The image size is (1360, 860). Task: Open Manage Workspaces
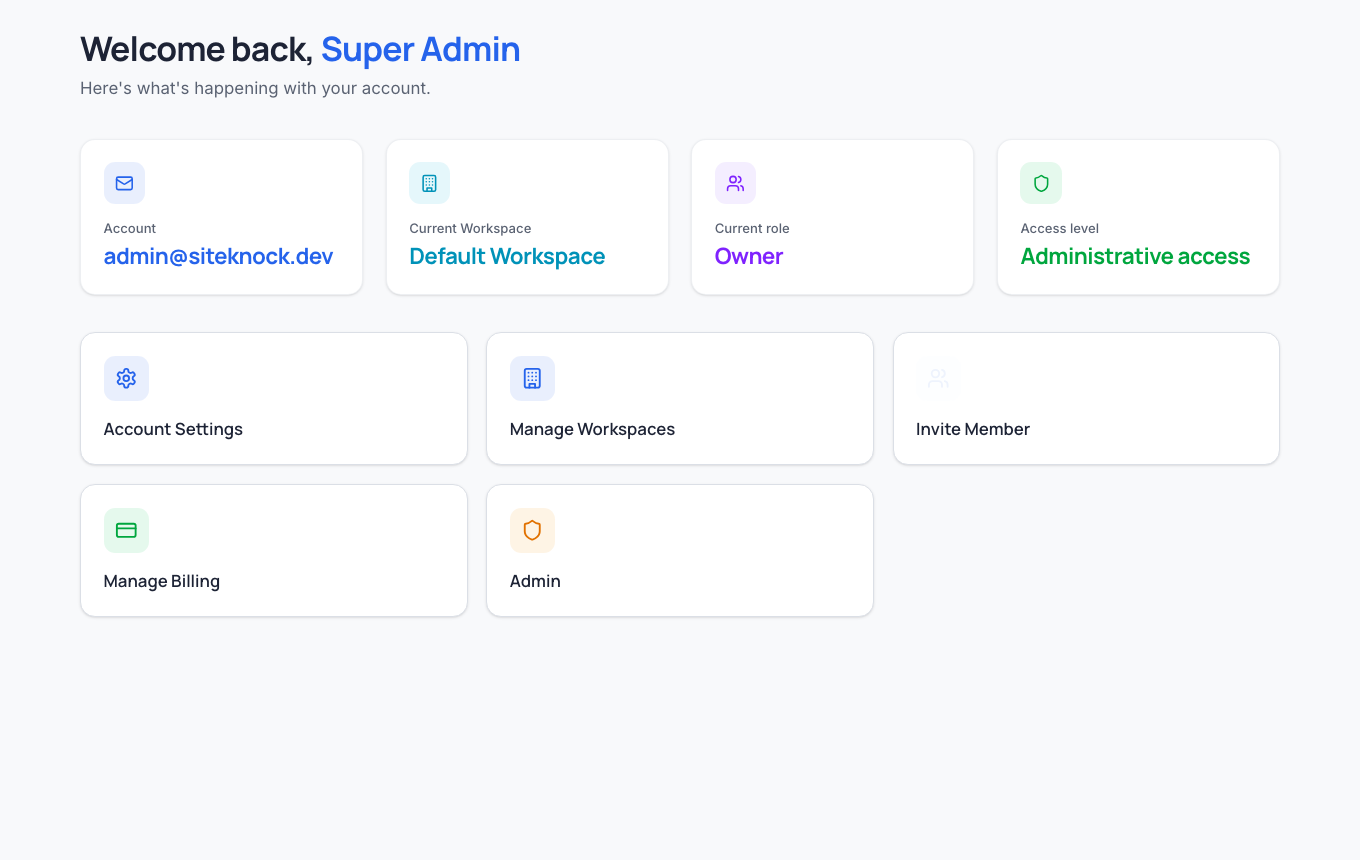point(680,398)
